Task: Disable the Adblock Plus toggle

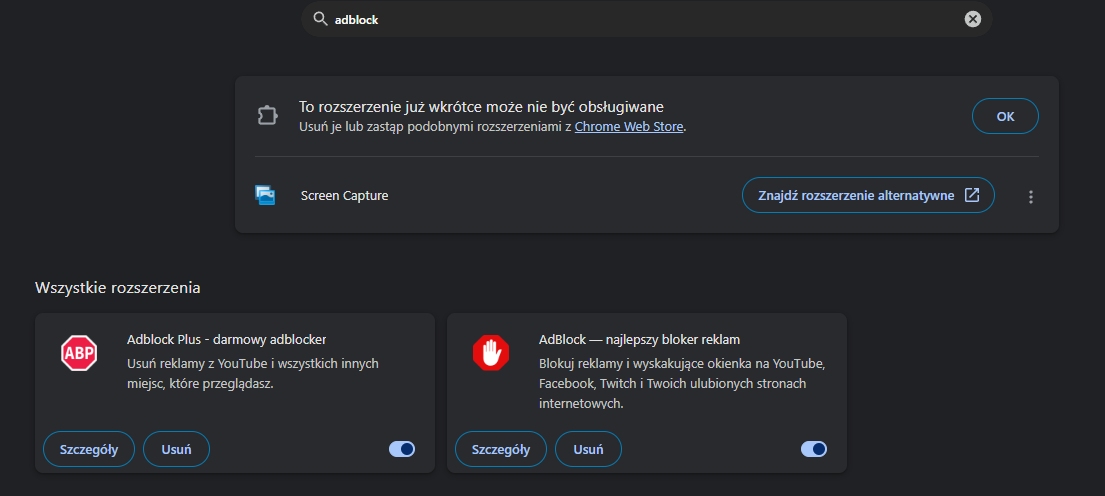Action: click(402, 449)
